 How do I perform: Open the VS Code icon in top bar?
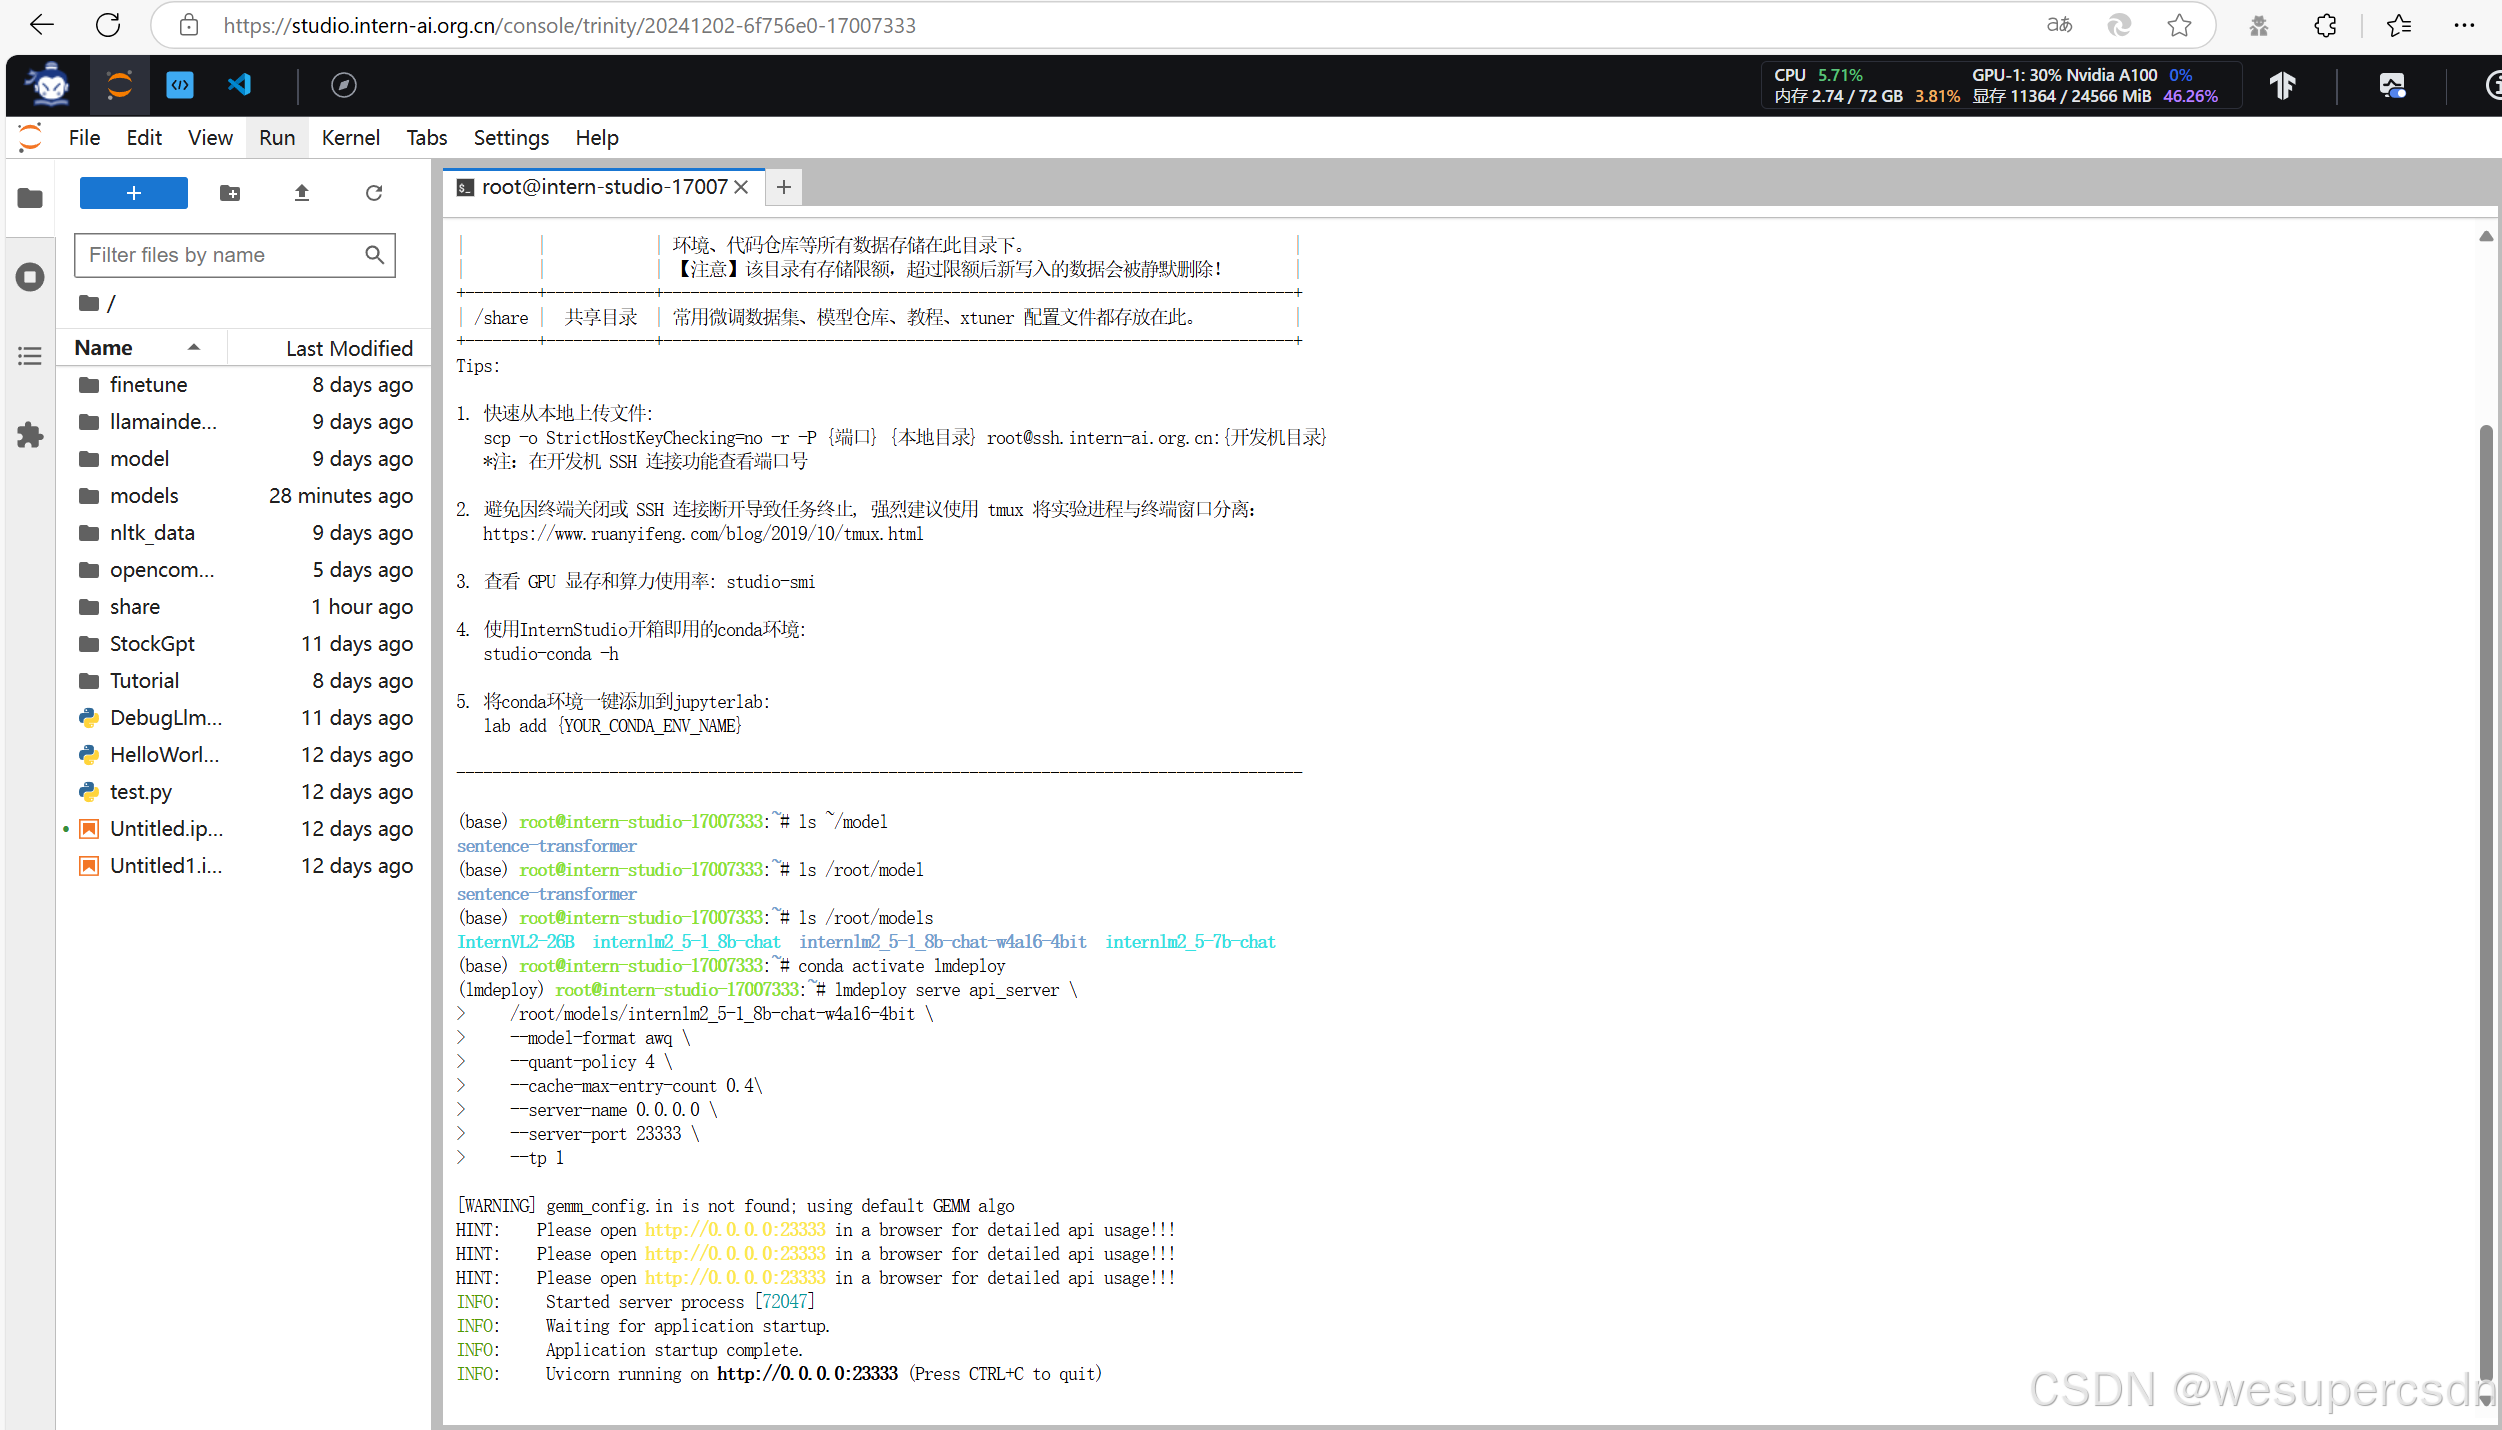point(240,85)
